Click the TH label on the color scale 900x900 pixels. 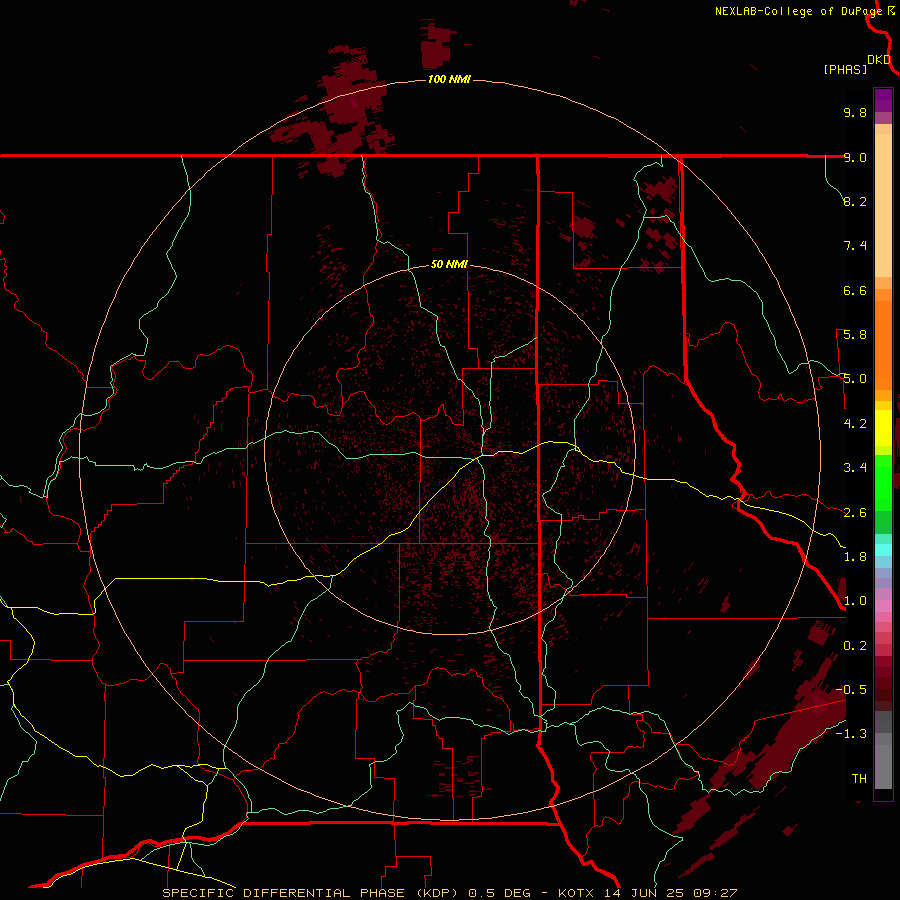tap(859, 779)
